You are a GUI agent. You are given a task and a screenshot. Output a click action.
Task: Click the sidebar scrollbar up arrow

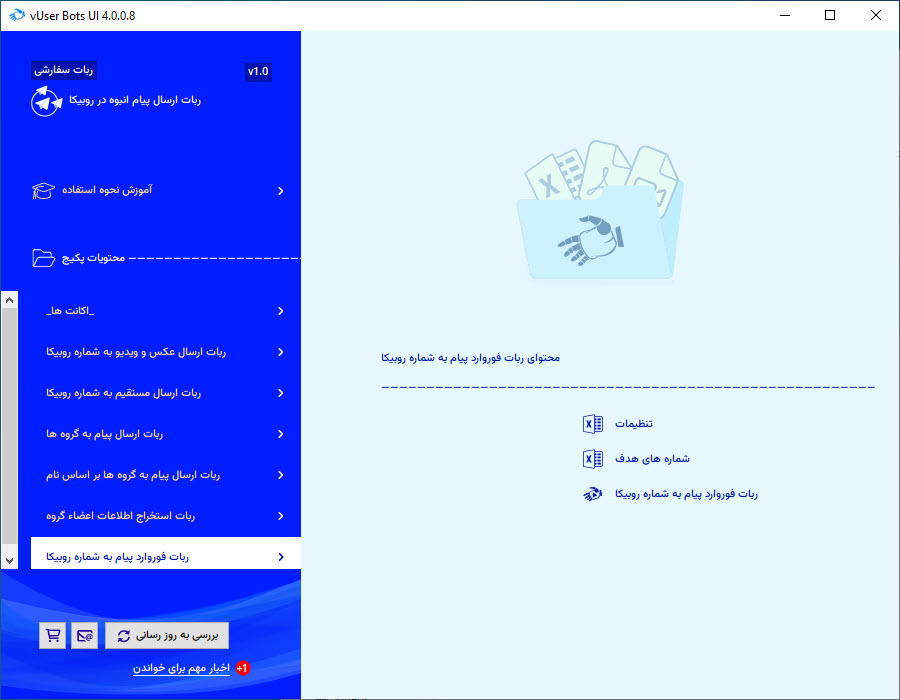[x=9, y=300]
